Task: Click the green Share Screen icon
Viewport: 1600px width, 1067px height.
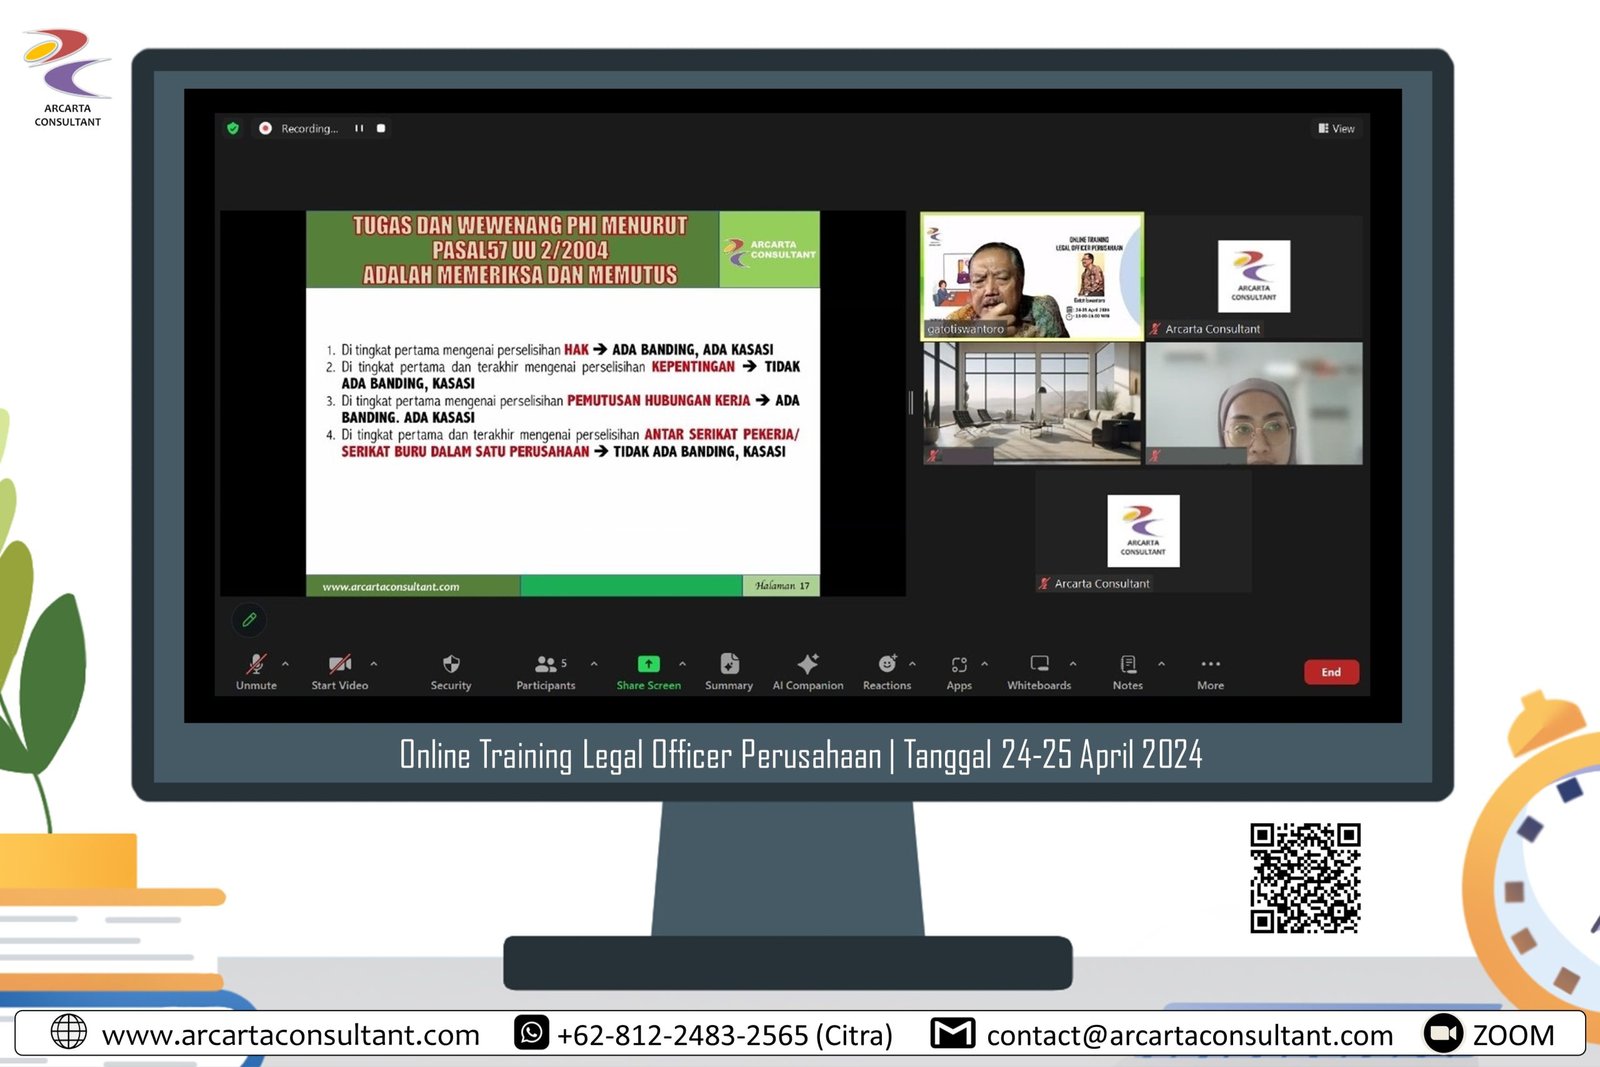Action: [648, 664]
